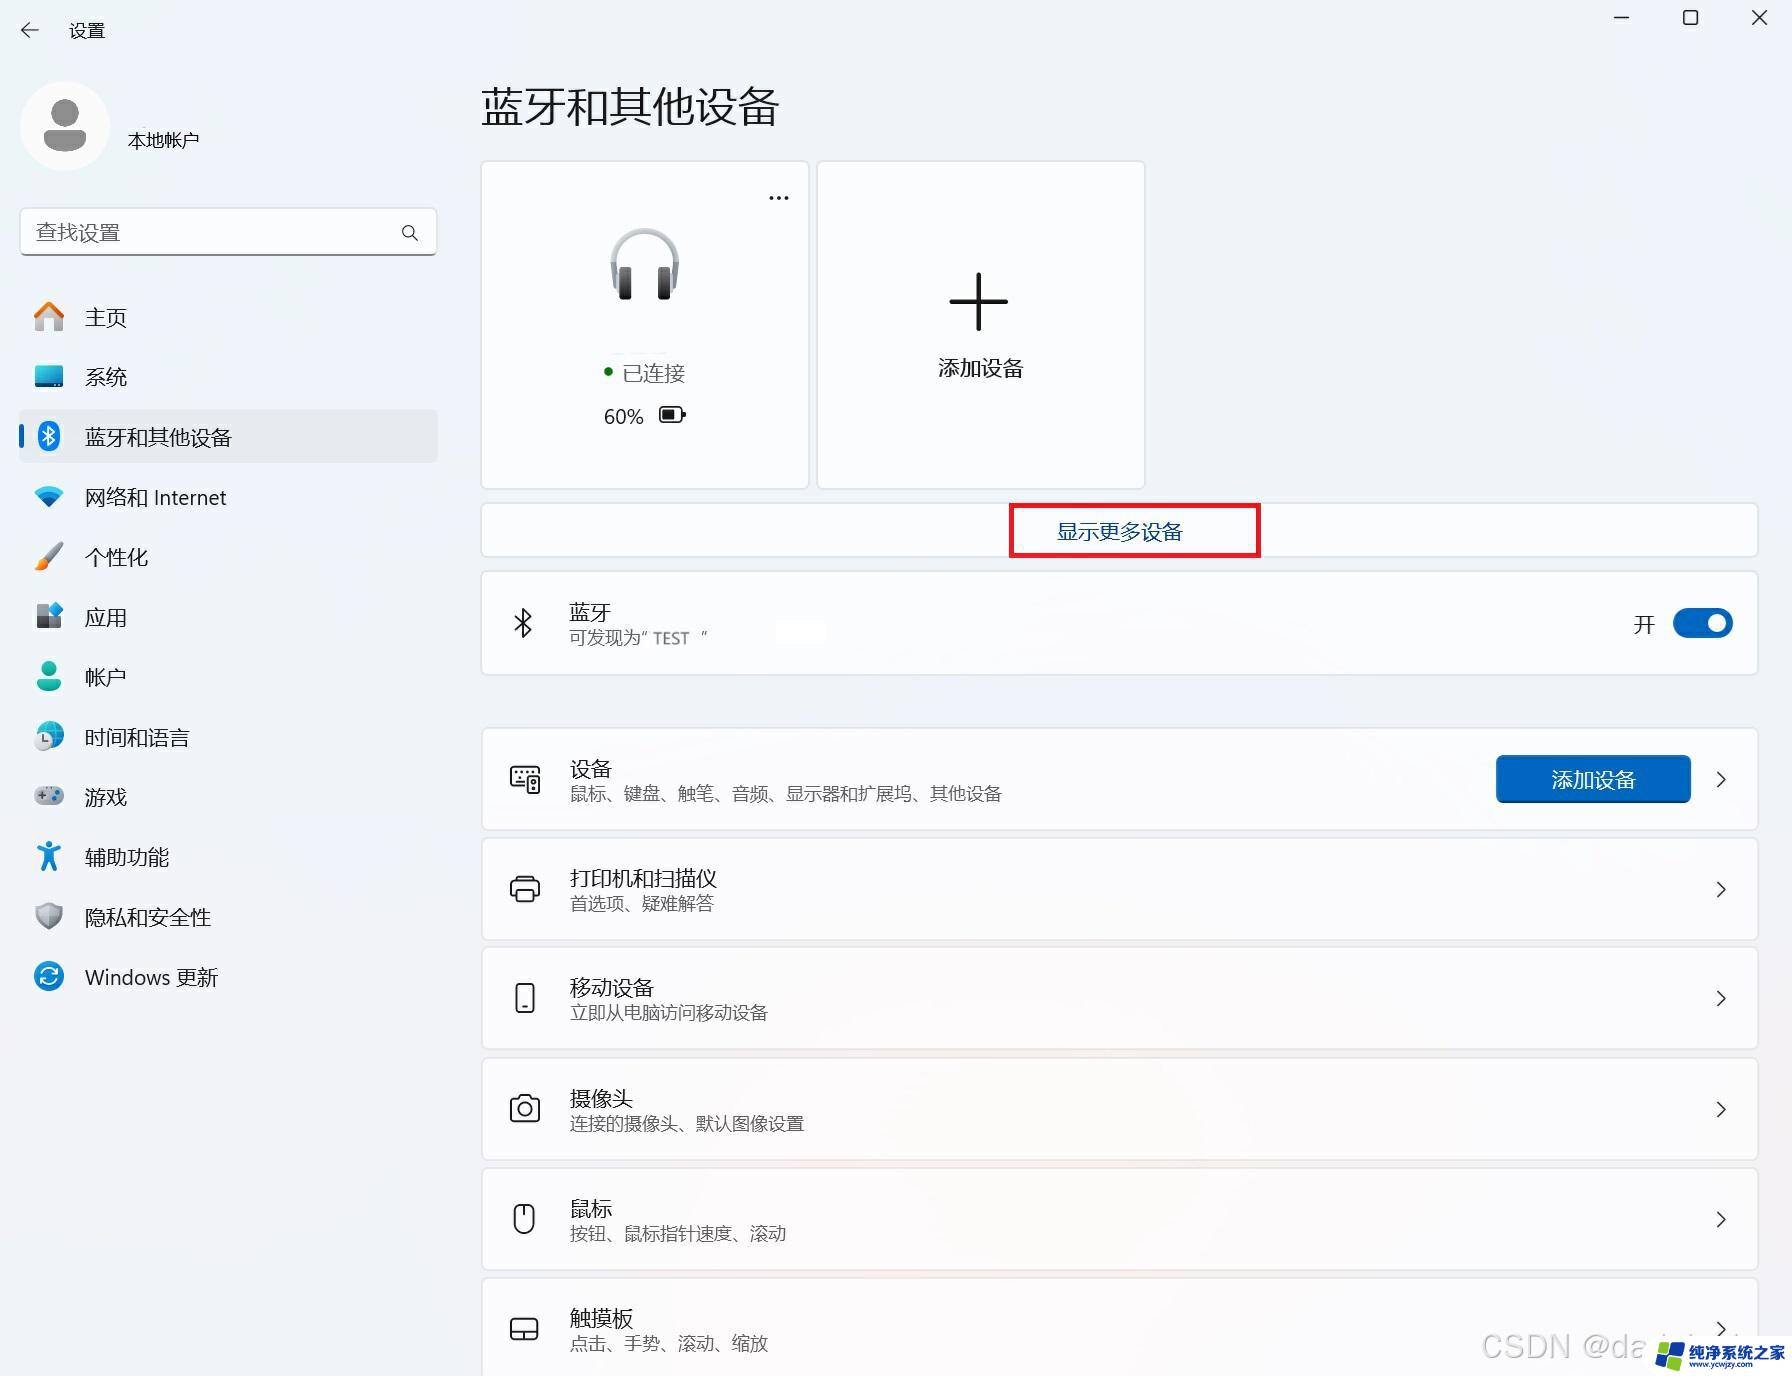
Task: Turn off the 蓝牙 toggle
Action: tap(1703, 623)
